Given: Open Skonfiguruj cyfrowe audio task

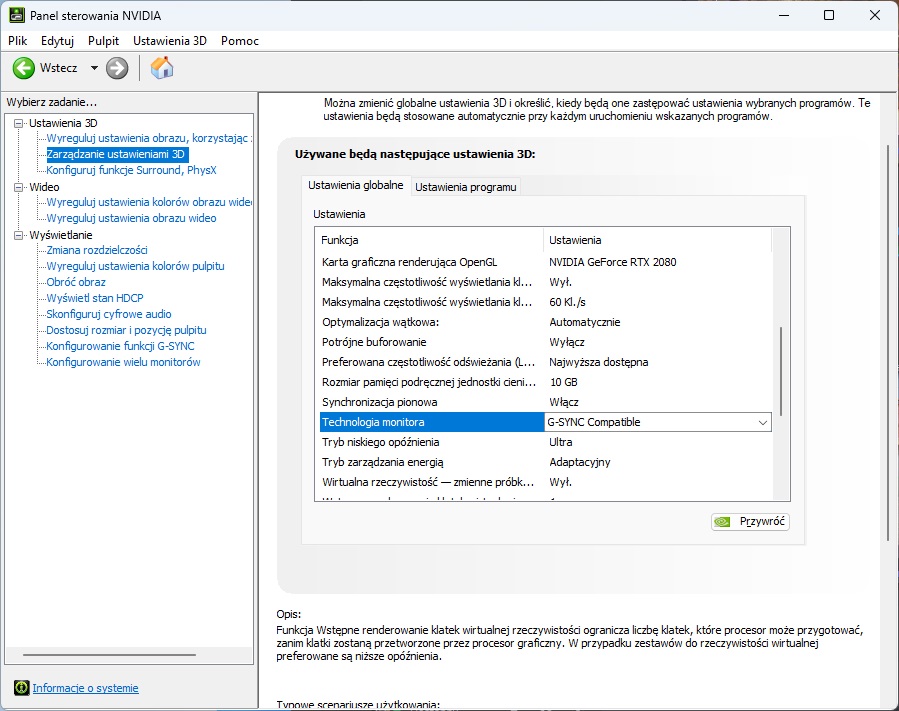Looking at the screenshot, I should [109, 314].
